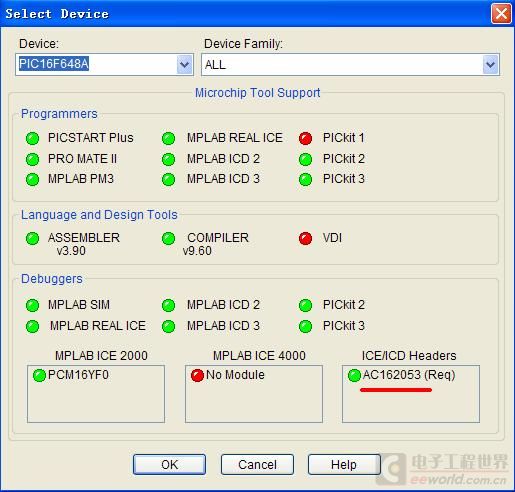Viewport: 515px width, 492px height.
Task: Click the MPLAB SIM label
Action: (79, 305)
